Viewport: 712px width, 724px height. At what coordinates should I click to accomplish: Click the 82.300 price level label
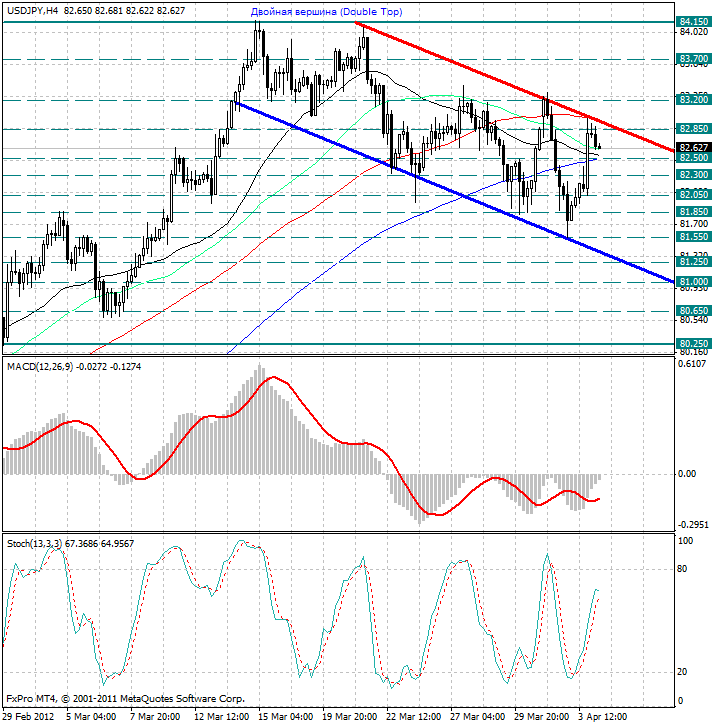point(694,175)
